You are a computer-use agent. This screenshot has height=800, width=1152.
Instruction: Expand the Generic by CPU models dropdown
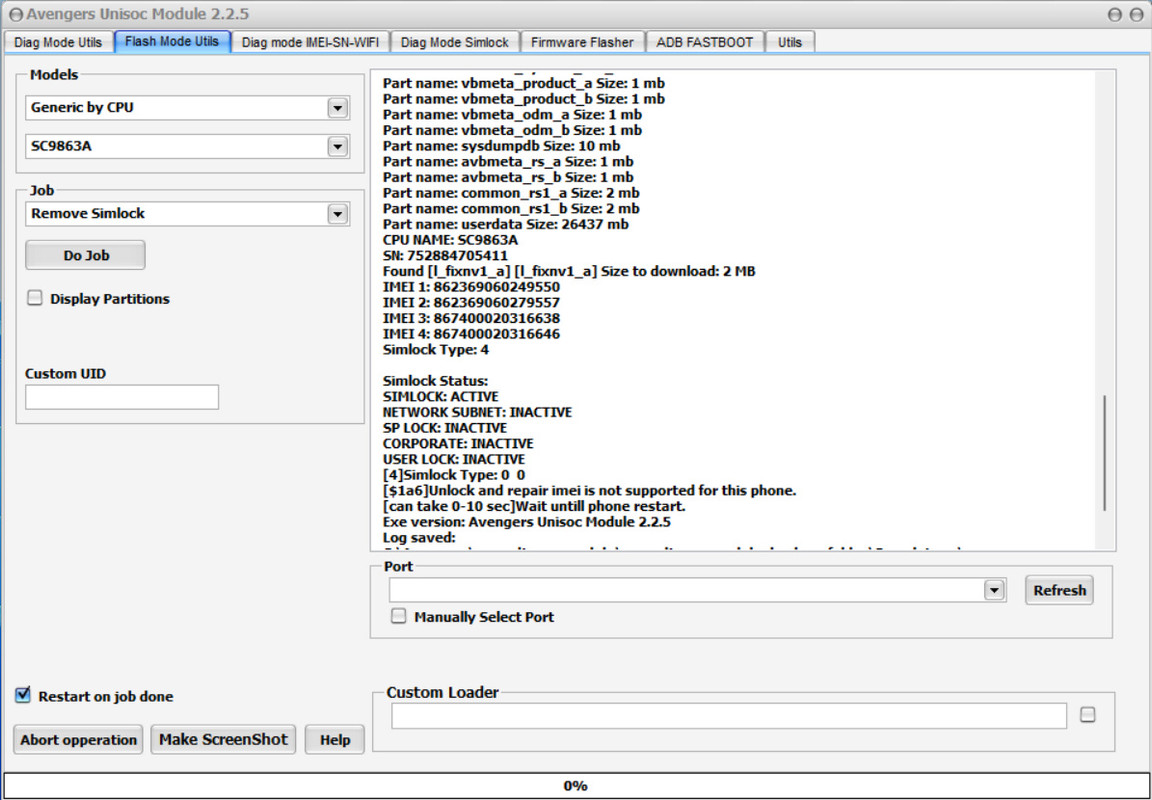click(x=337, y=108)
